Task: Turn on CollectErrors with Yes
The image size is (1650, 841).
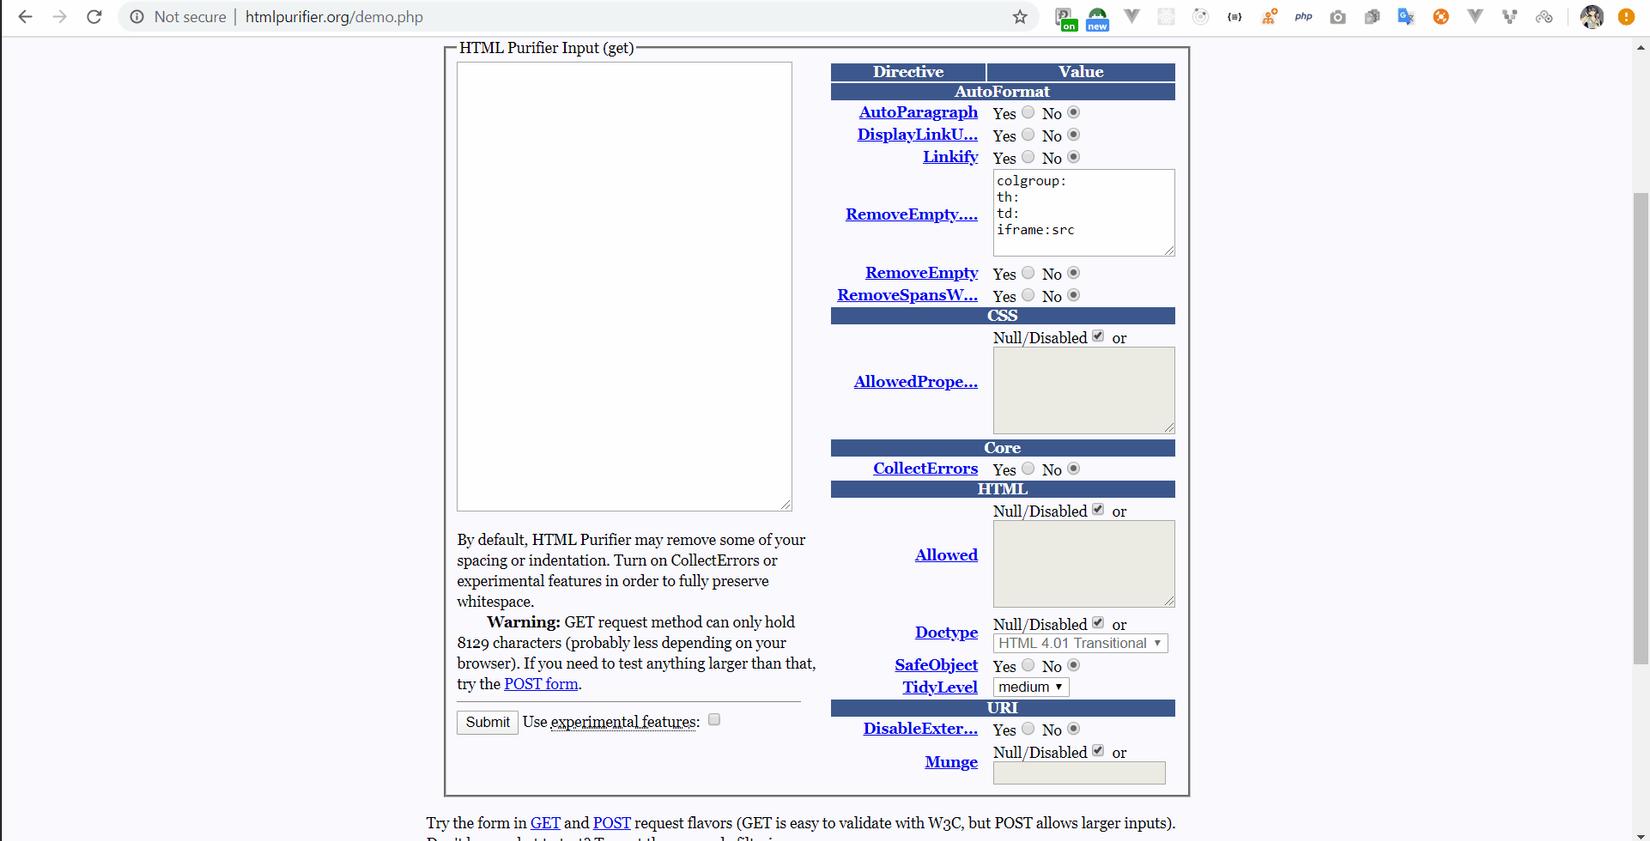Action: 1028,469
